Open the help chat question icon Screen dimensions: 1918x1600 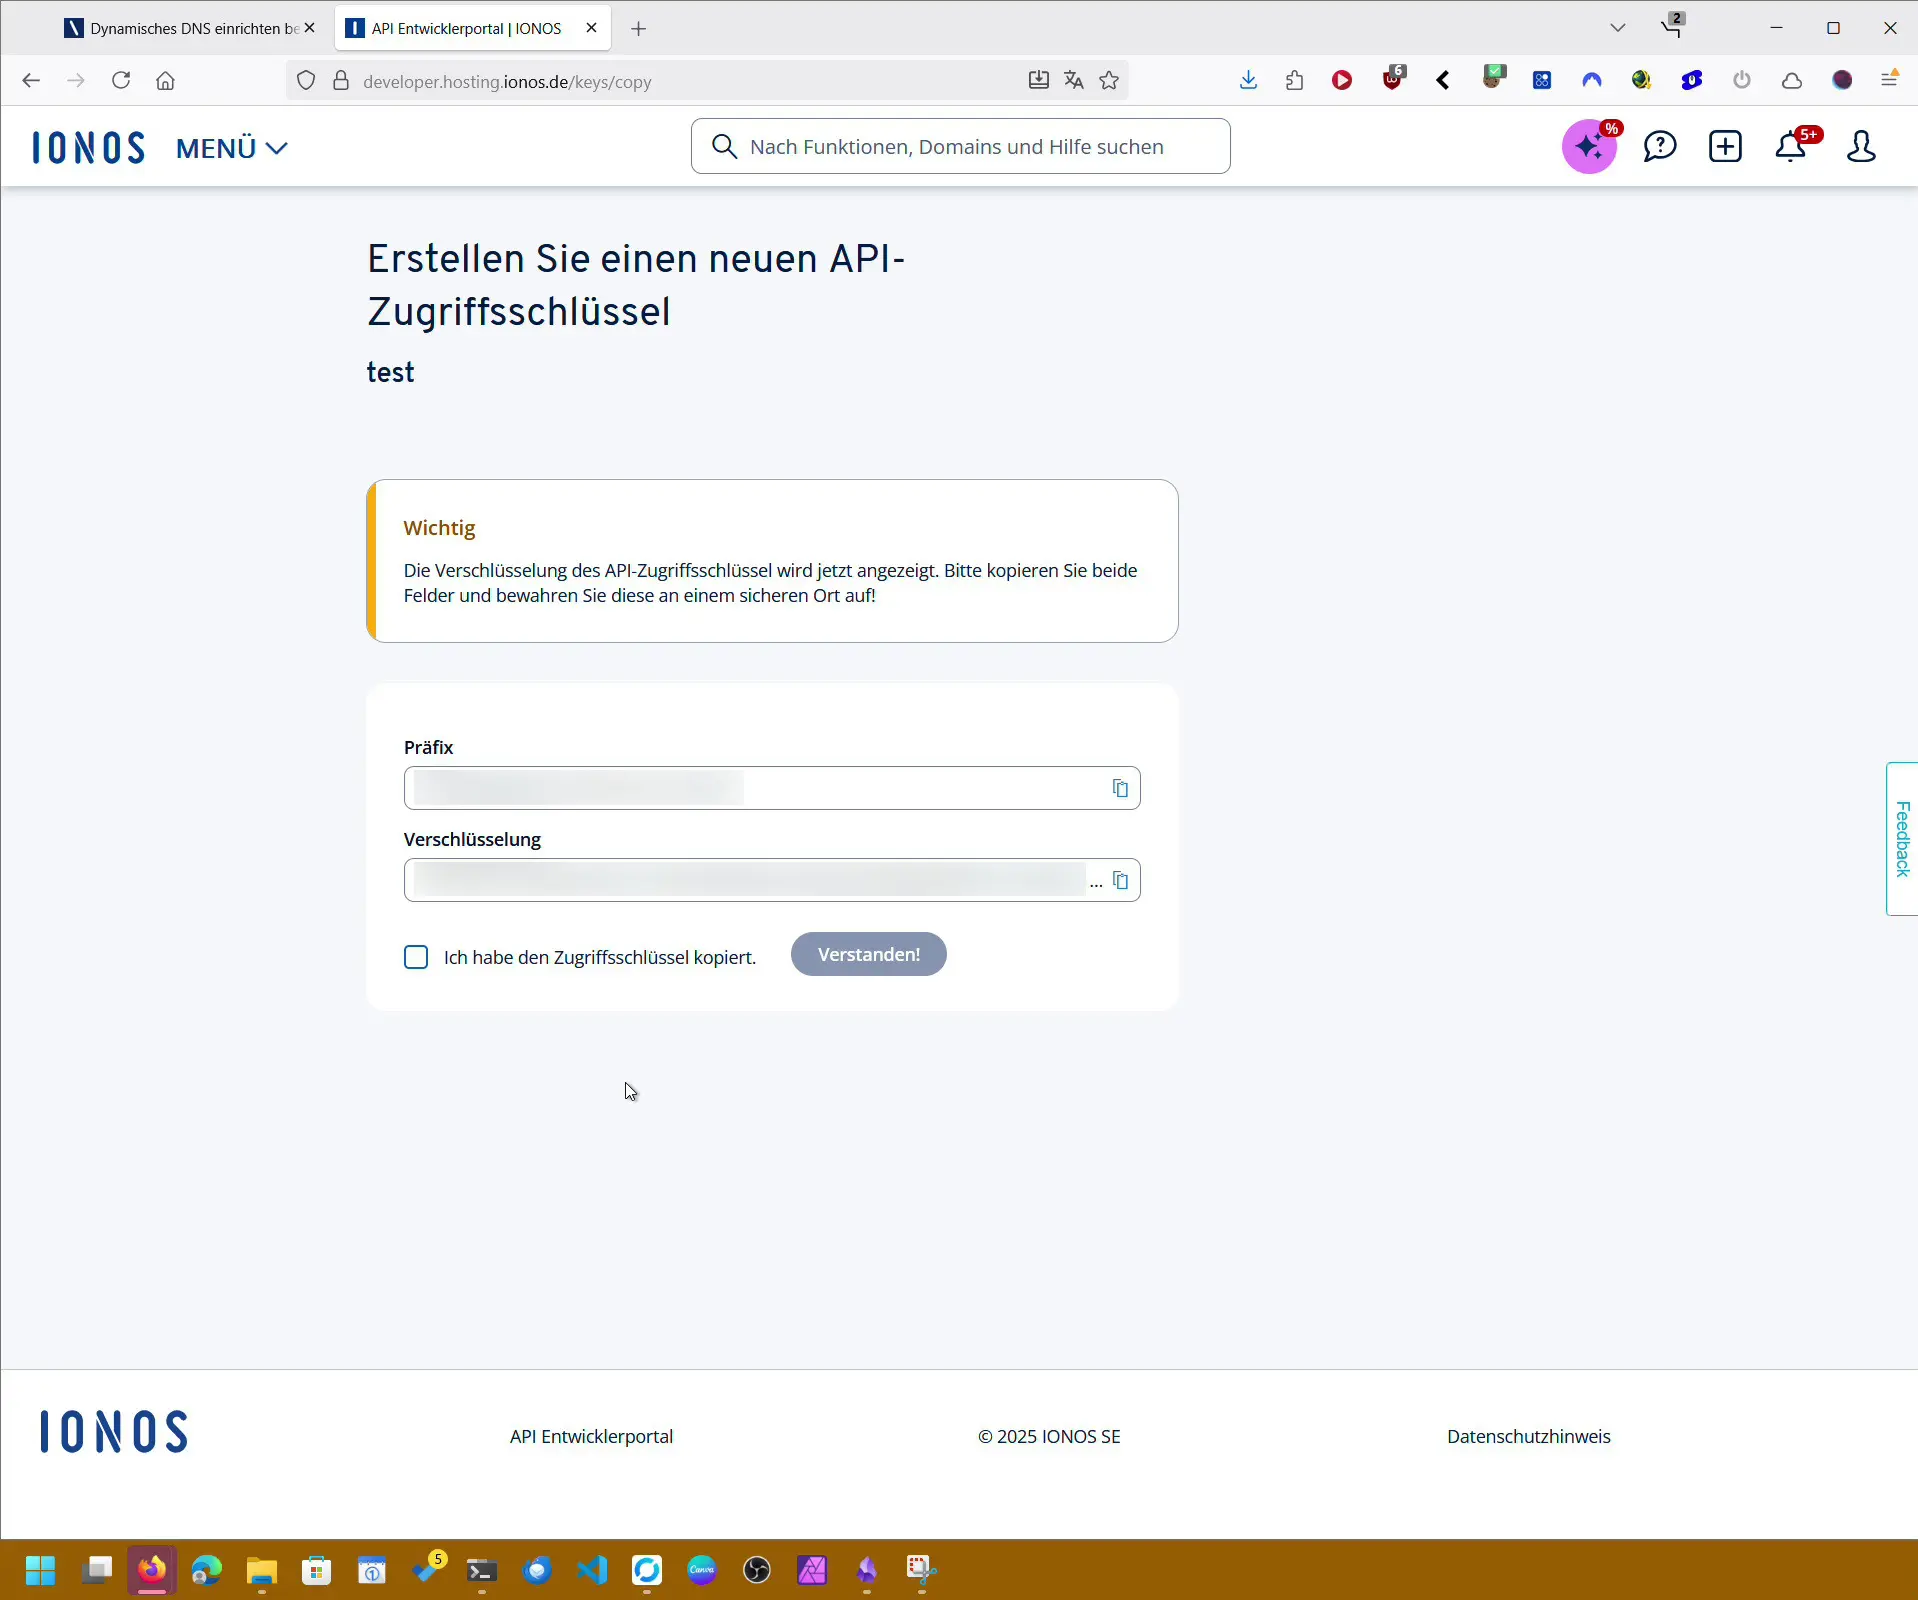(1659, 147)
